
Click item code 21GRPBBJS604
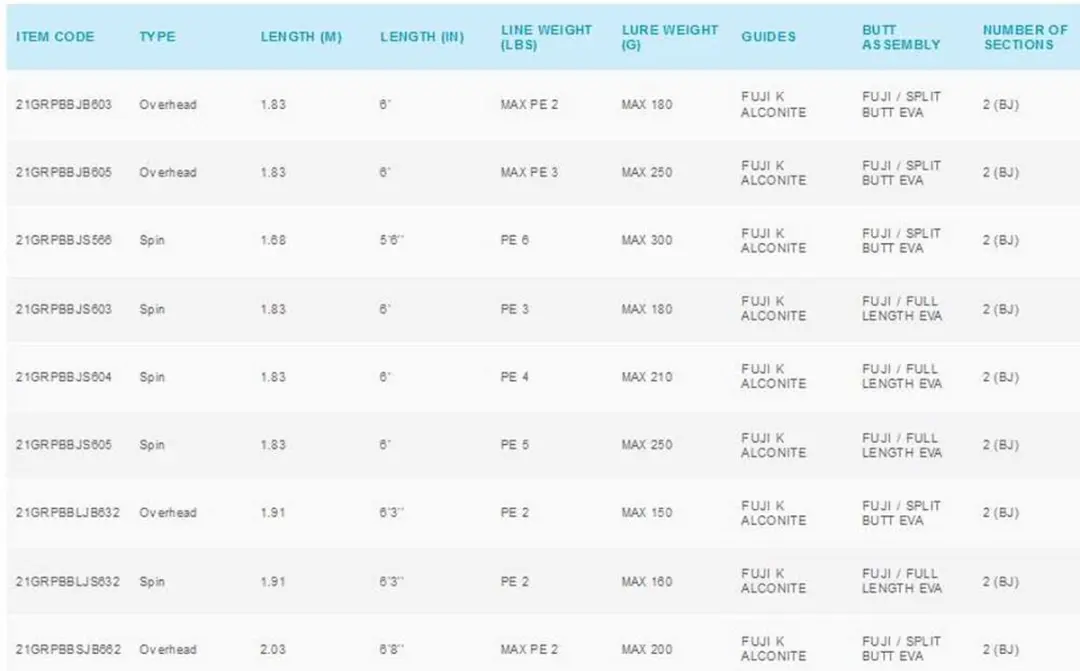point(63,377)
